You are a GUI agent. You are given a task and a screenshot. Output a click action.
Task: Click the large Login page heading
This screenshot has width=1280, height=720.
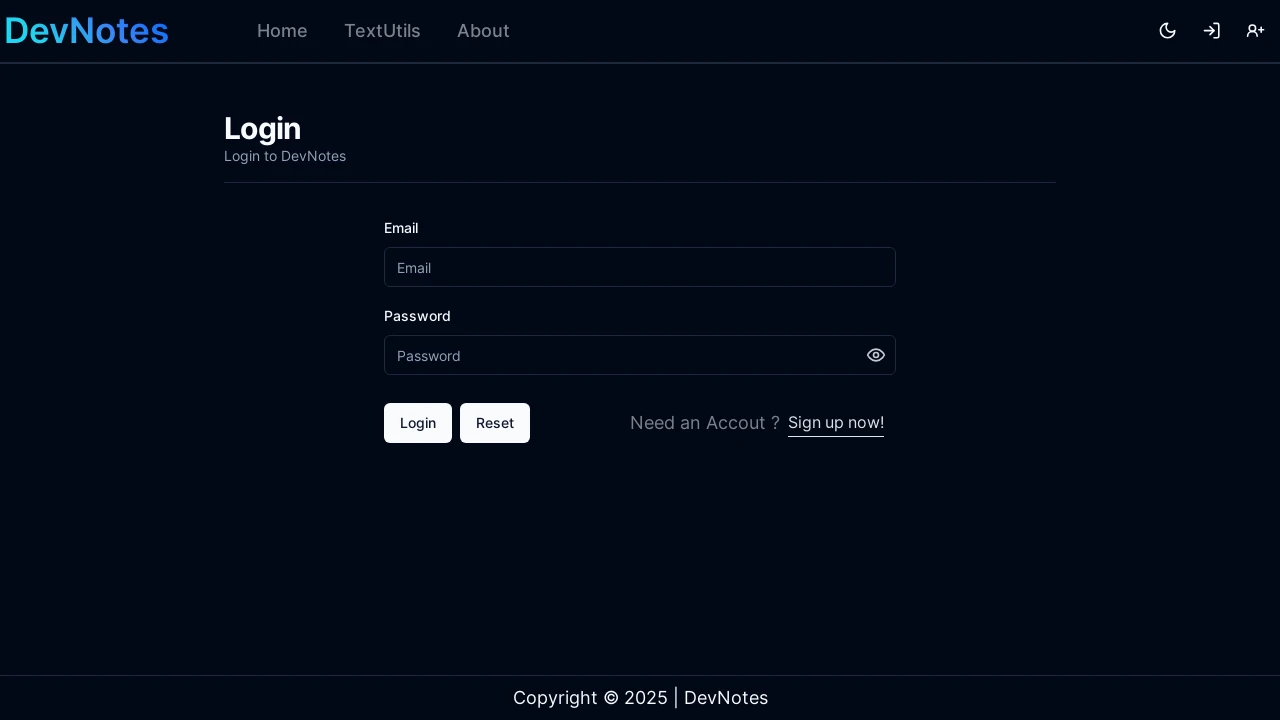click(x=262, y=128)
